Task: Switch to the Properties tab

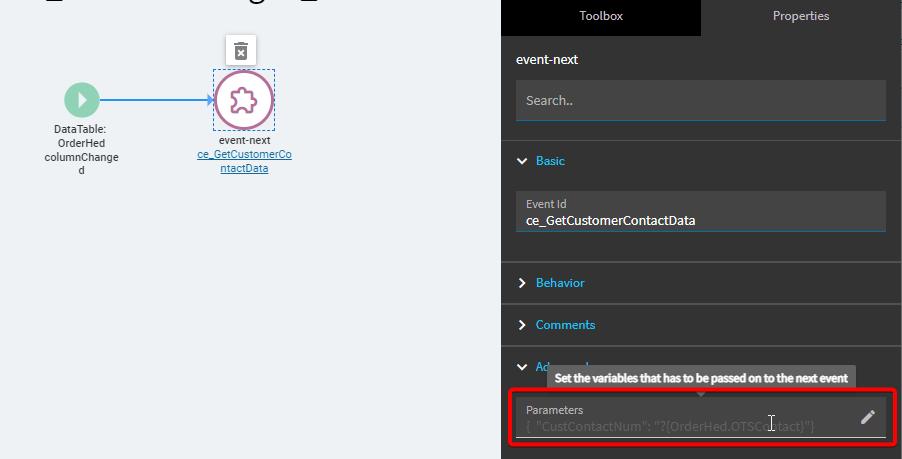Action: 800,16
